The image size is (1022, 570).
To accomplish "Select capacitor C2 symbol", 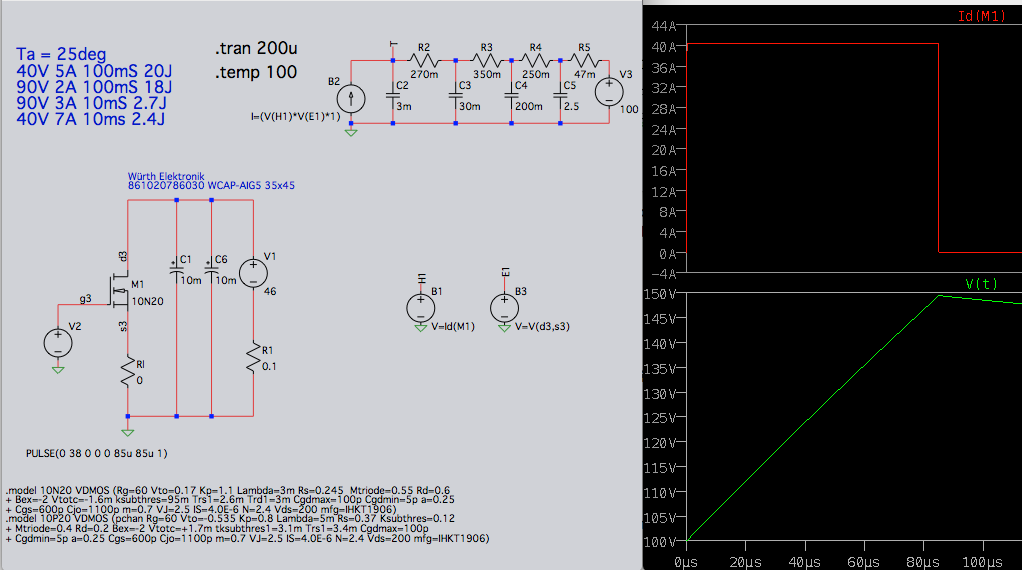I will tap(392, 95).
